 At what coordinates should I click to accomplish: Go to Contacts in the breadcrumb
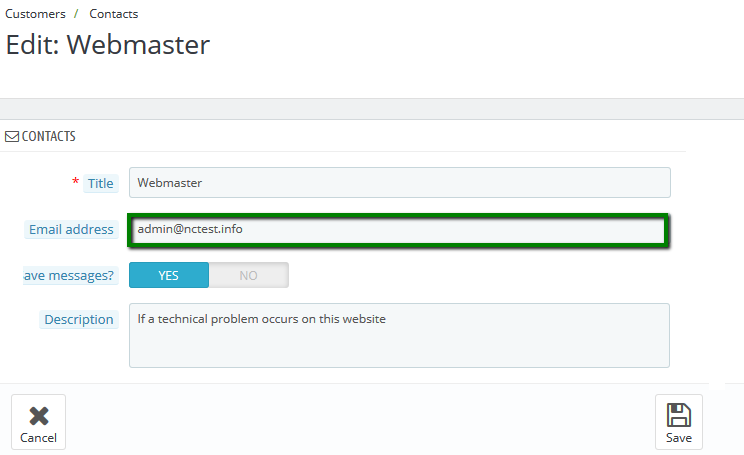click(114, 14)
